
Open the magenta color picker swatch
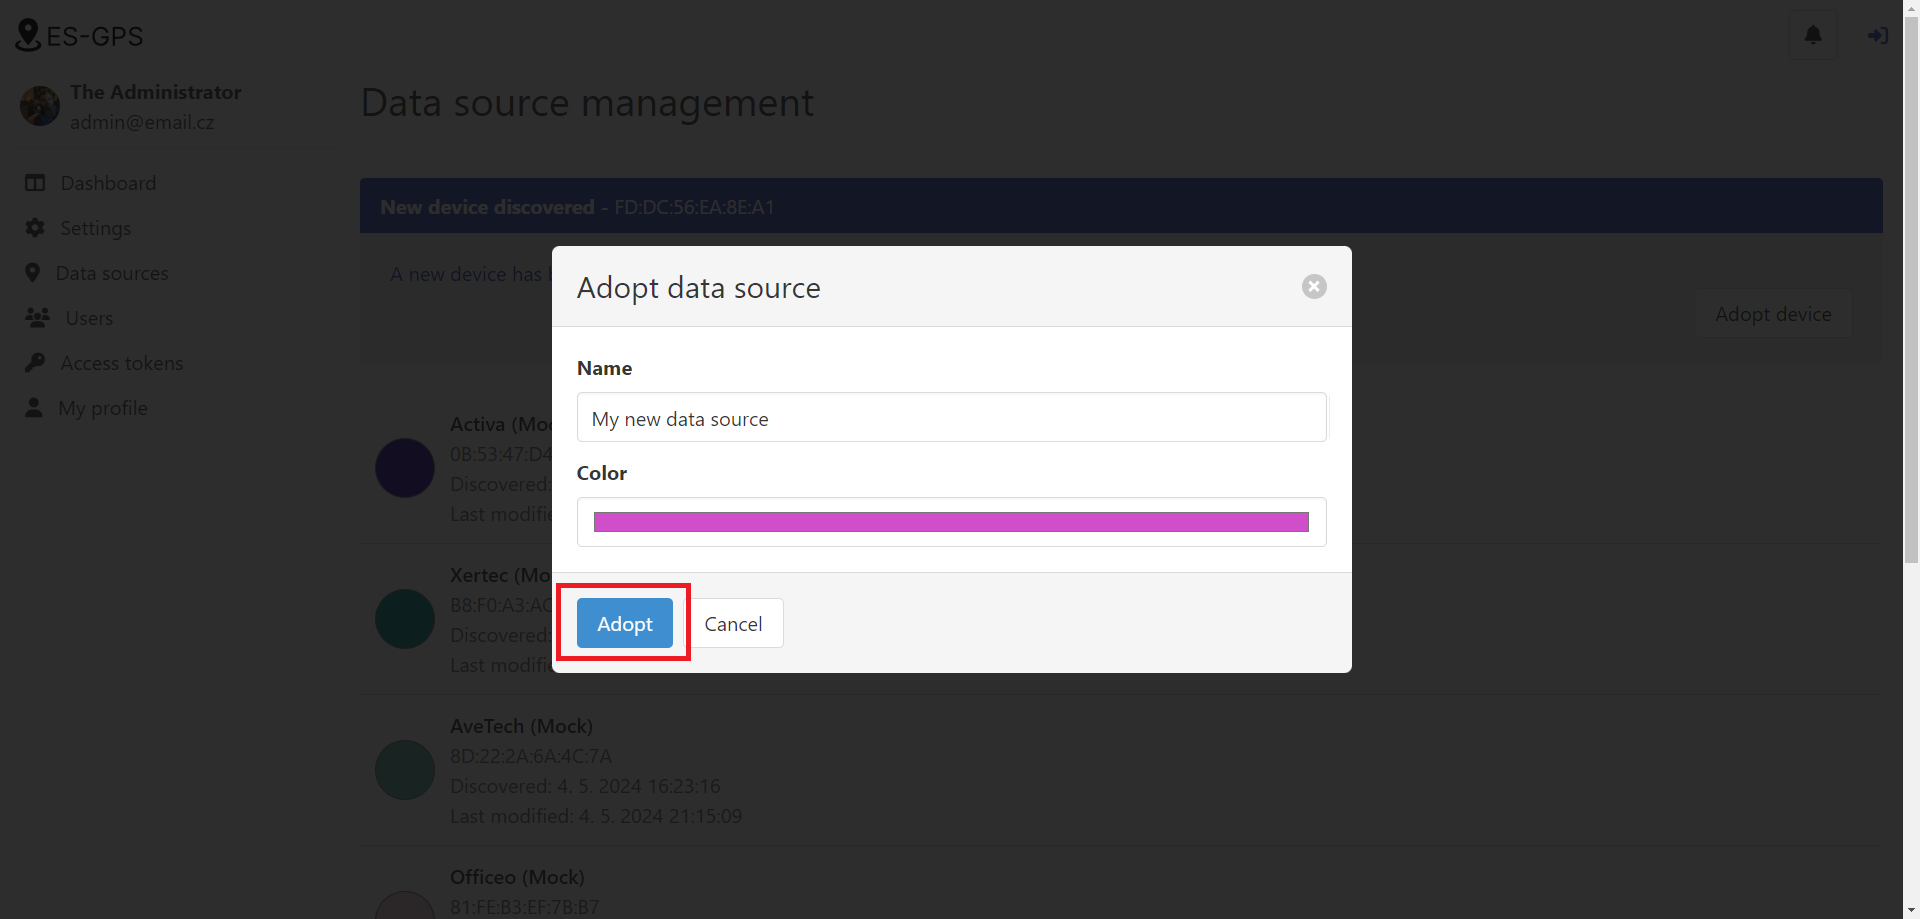[951, 522]
